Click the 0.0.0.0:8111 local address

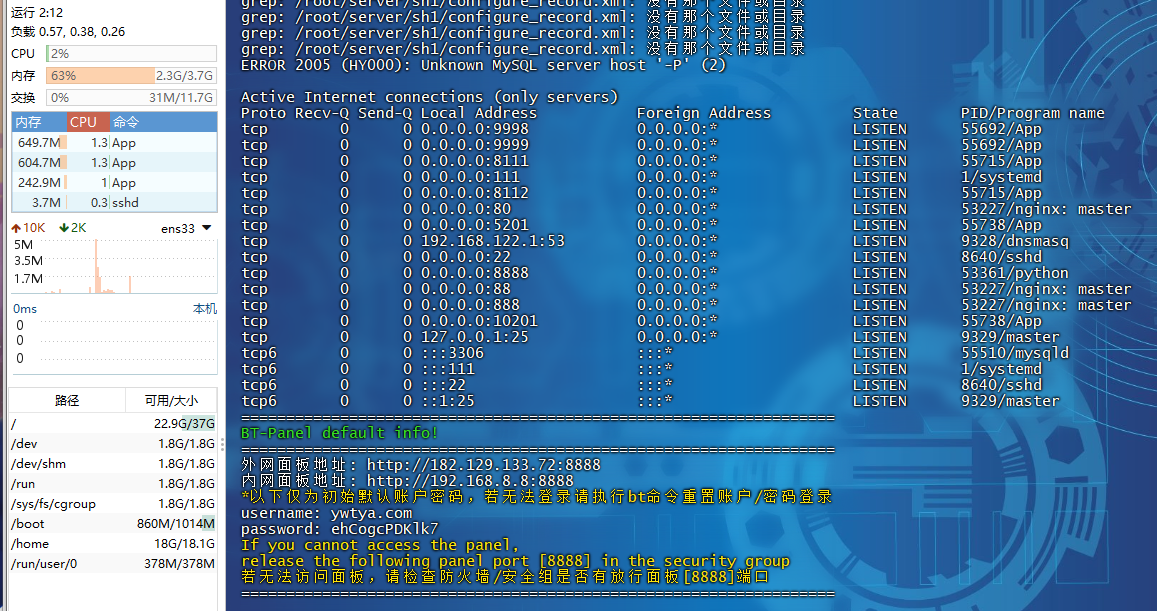pos(474,161)
